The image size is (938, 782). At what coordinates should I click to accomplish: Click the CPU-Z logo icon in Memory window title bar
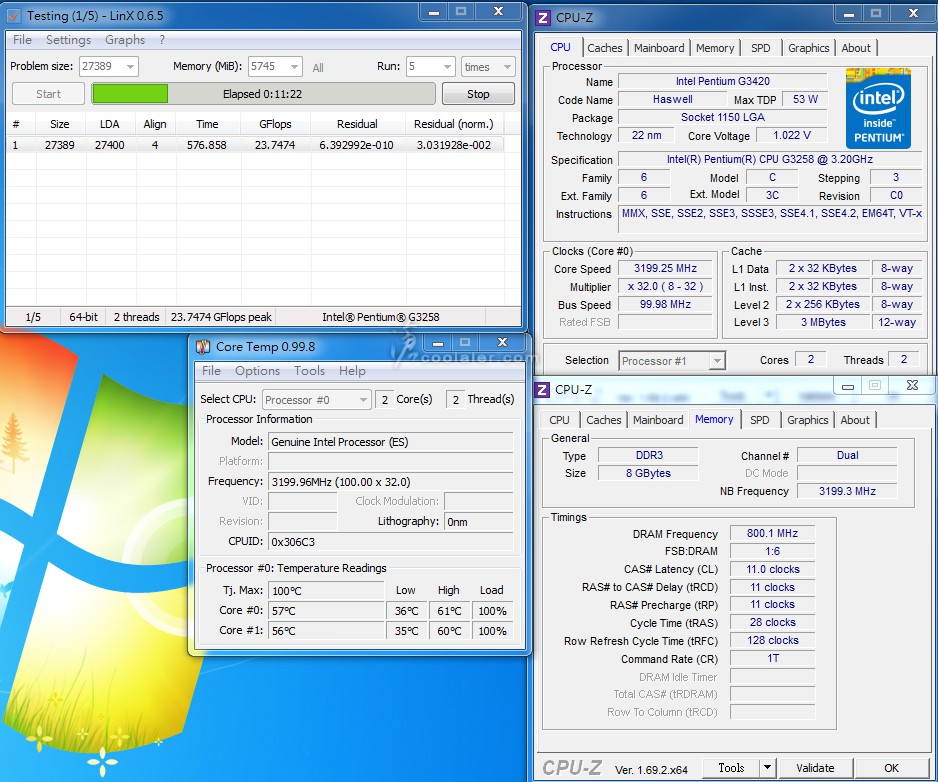coord(541,390)
